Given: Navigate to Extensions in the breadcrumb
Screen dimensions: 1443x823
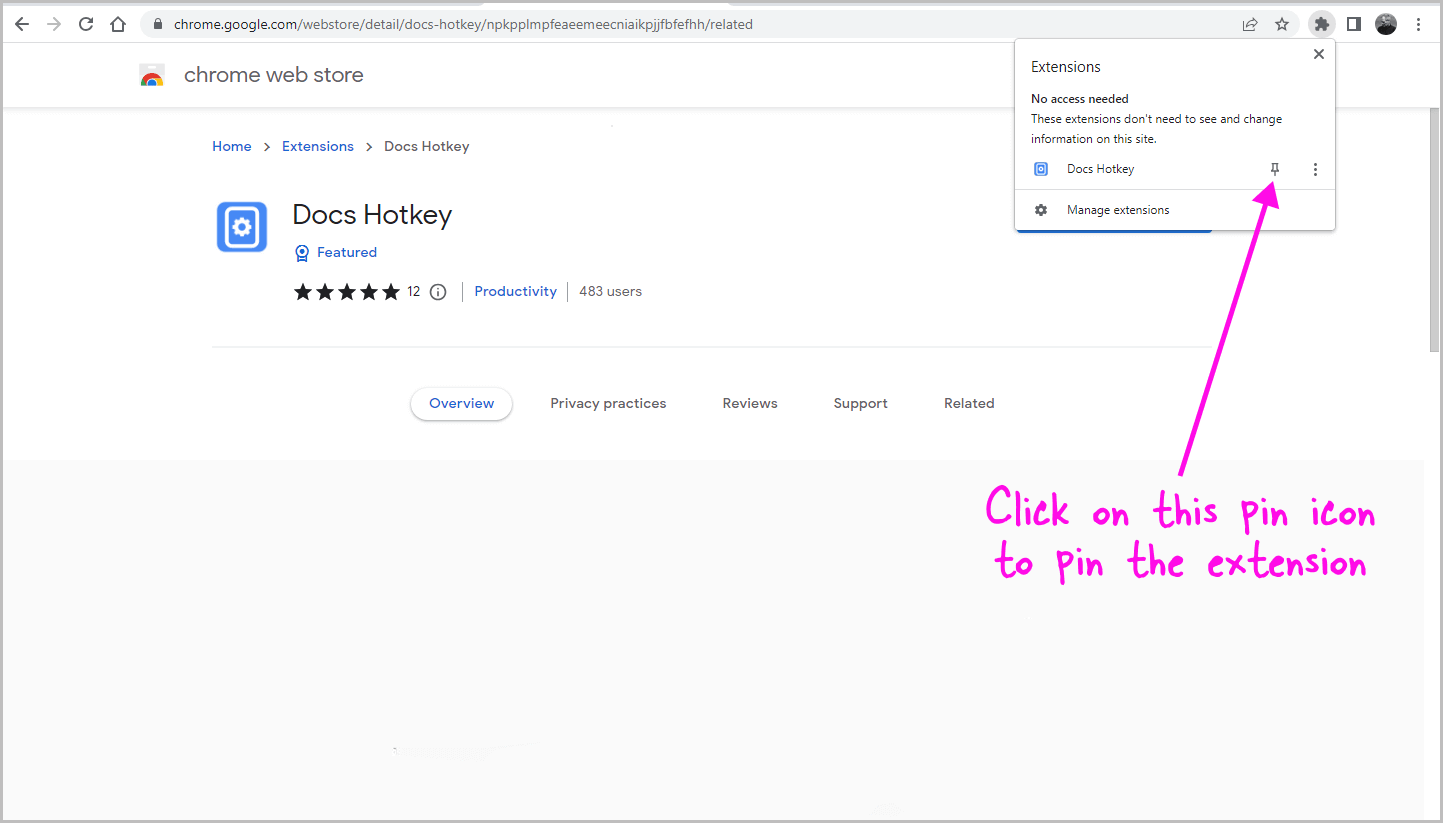Looking at the screenshot, I should click(318, 146).
